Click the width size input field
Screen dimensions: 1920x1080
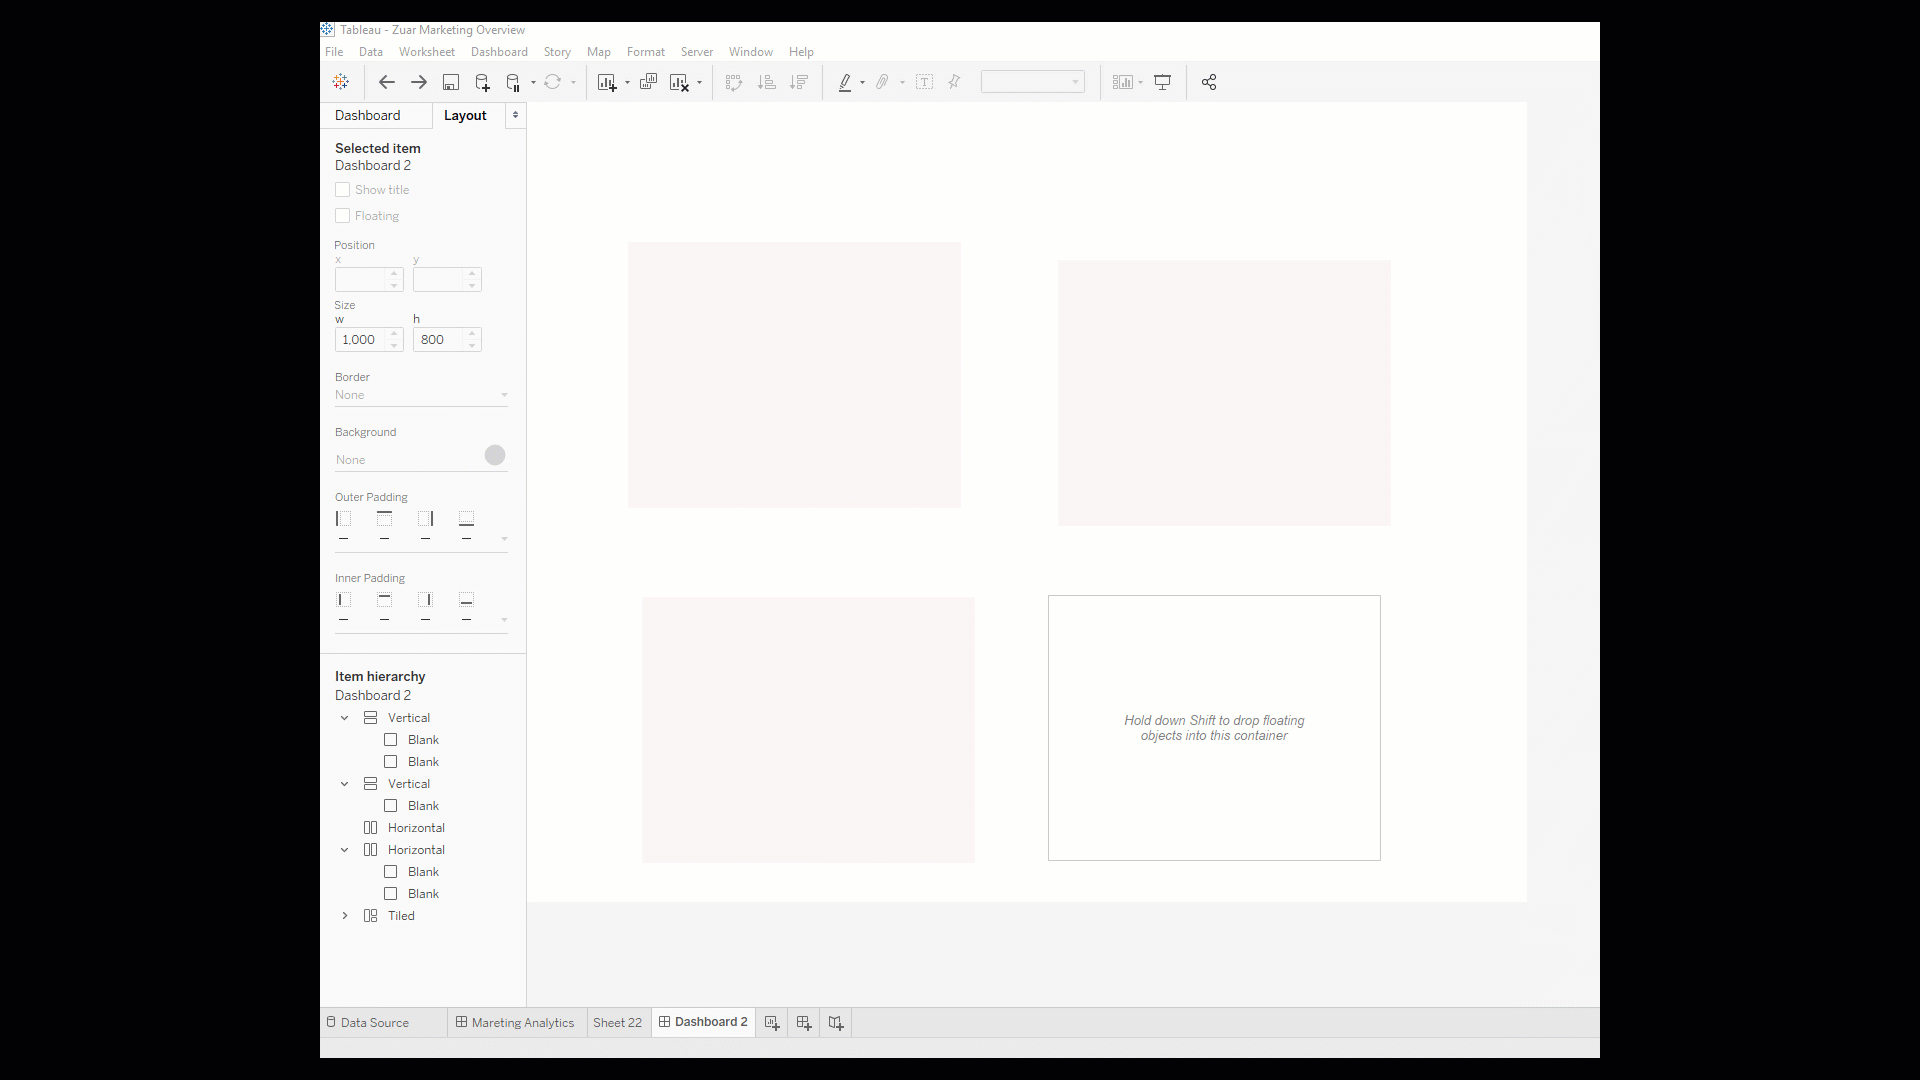361,340
